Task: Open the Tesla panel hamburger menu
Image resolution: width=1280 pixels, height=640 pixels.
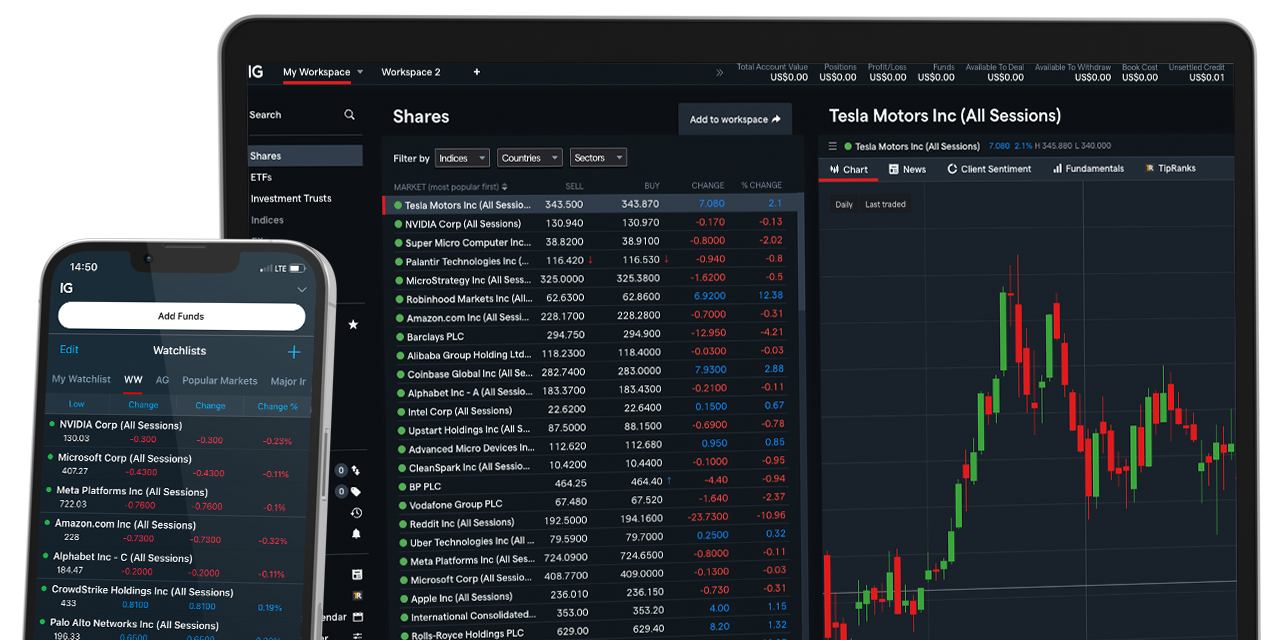Action: pos(833,146)
